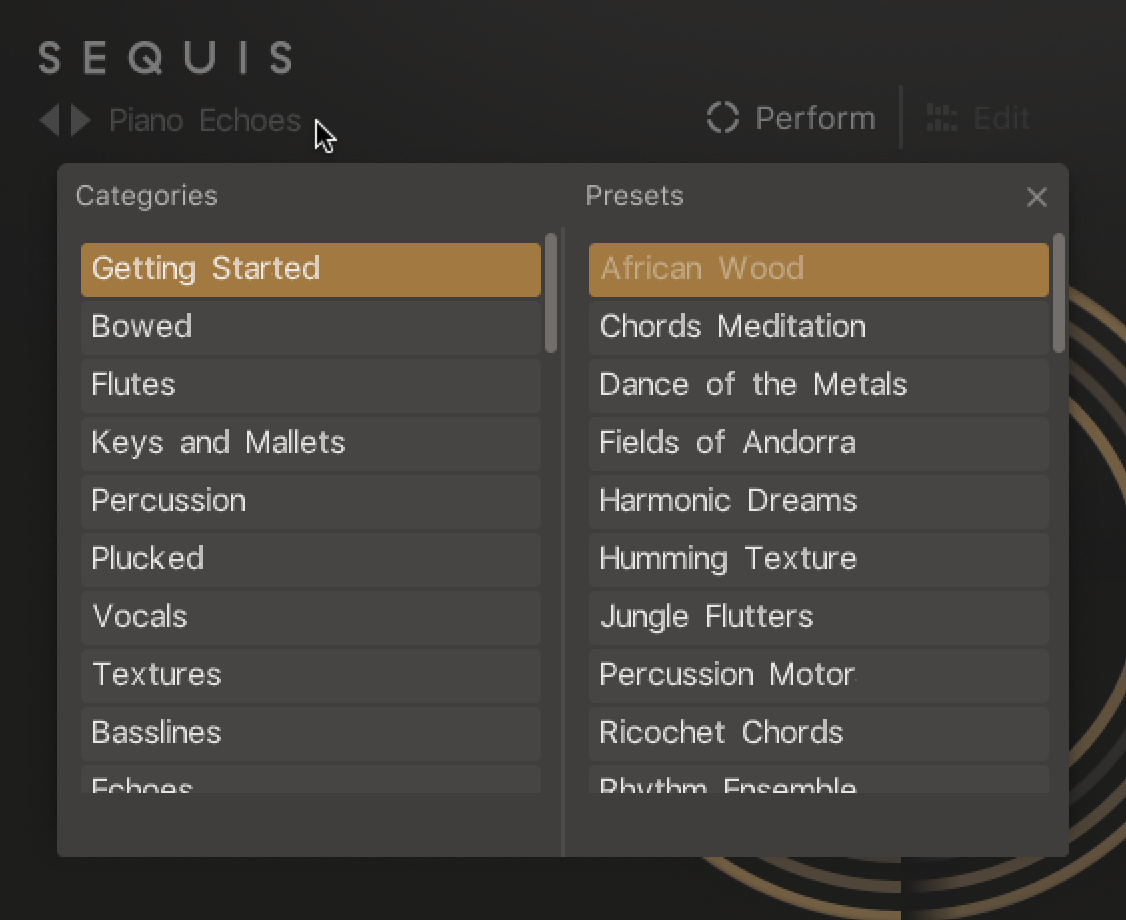1126x920 pixels.
Task: Click the Perform mode circular icon
Action: (721, 118)
